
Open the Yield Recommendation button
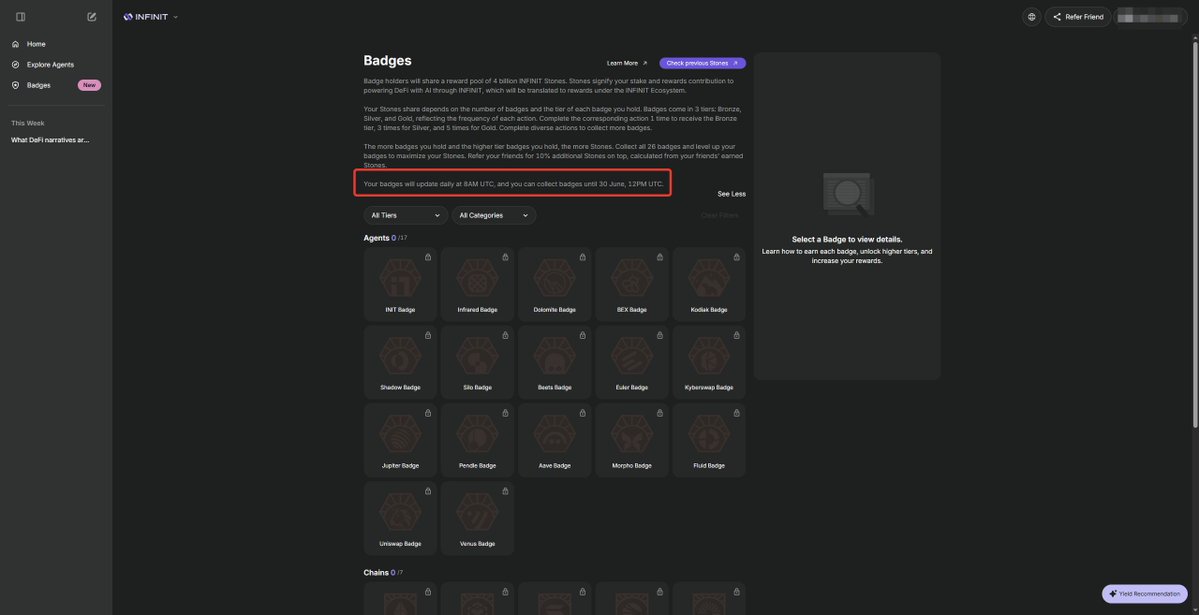1145,594
